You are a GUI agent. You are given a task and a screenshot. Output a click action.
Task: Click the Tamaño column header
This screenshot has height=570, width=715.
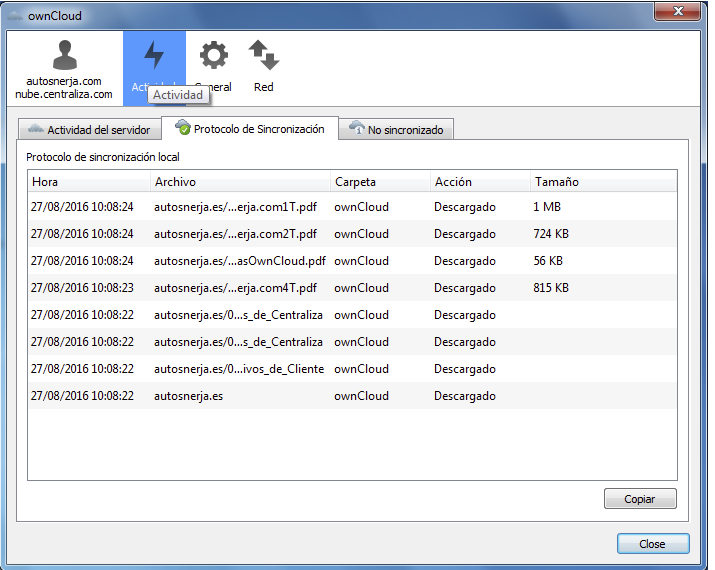tap(600, 182)
